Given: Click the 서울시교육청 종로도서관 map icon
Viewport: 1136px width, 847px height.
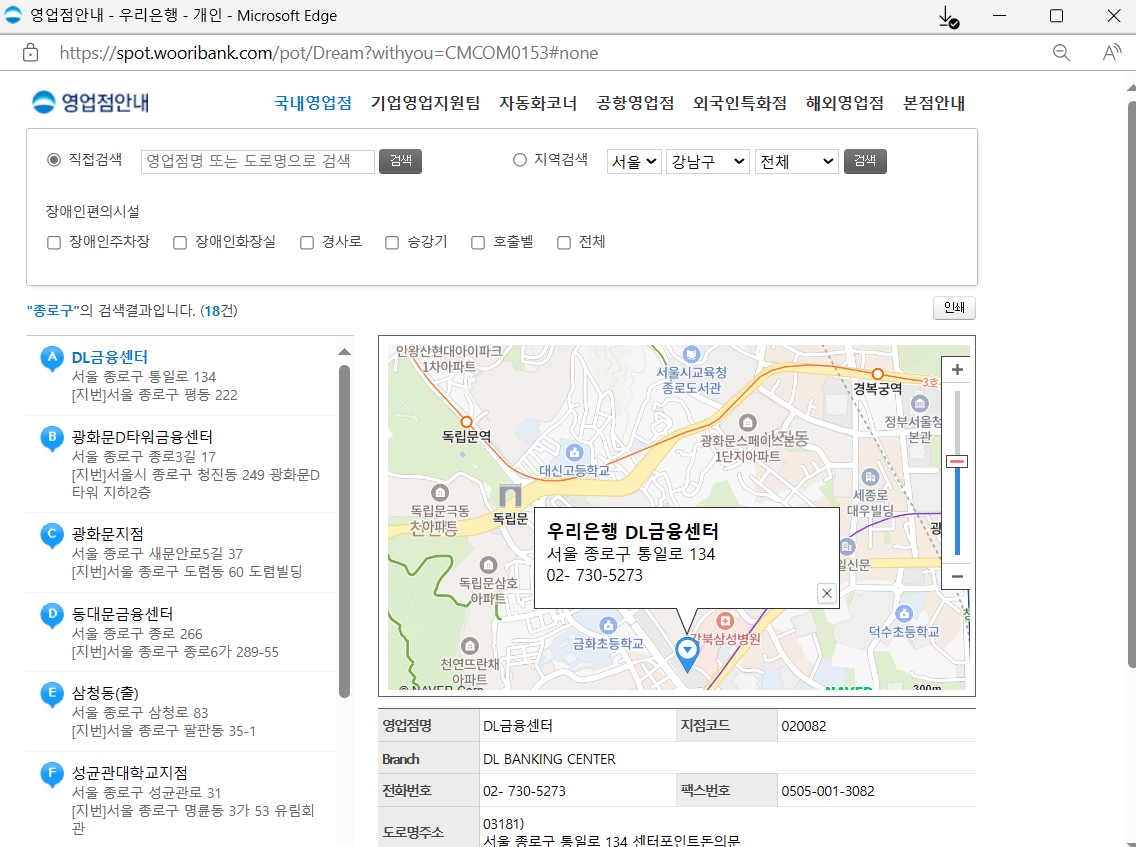Looking at the screenshot, I should [x=691, y=354].
